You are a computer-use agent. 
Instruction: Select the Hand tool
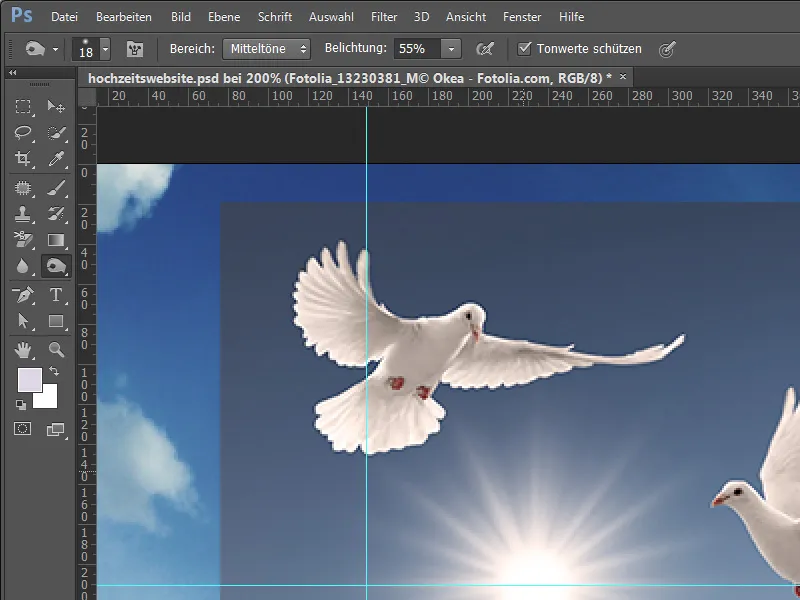click(23, 349)
